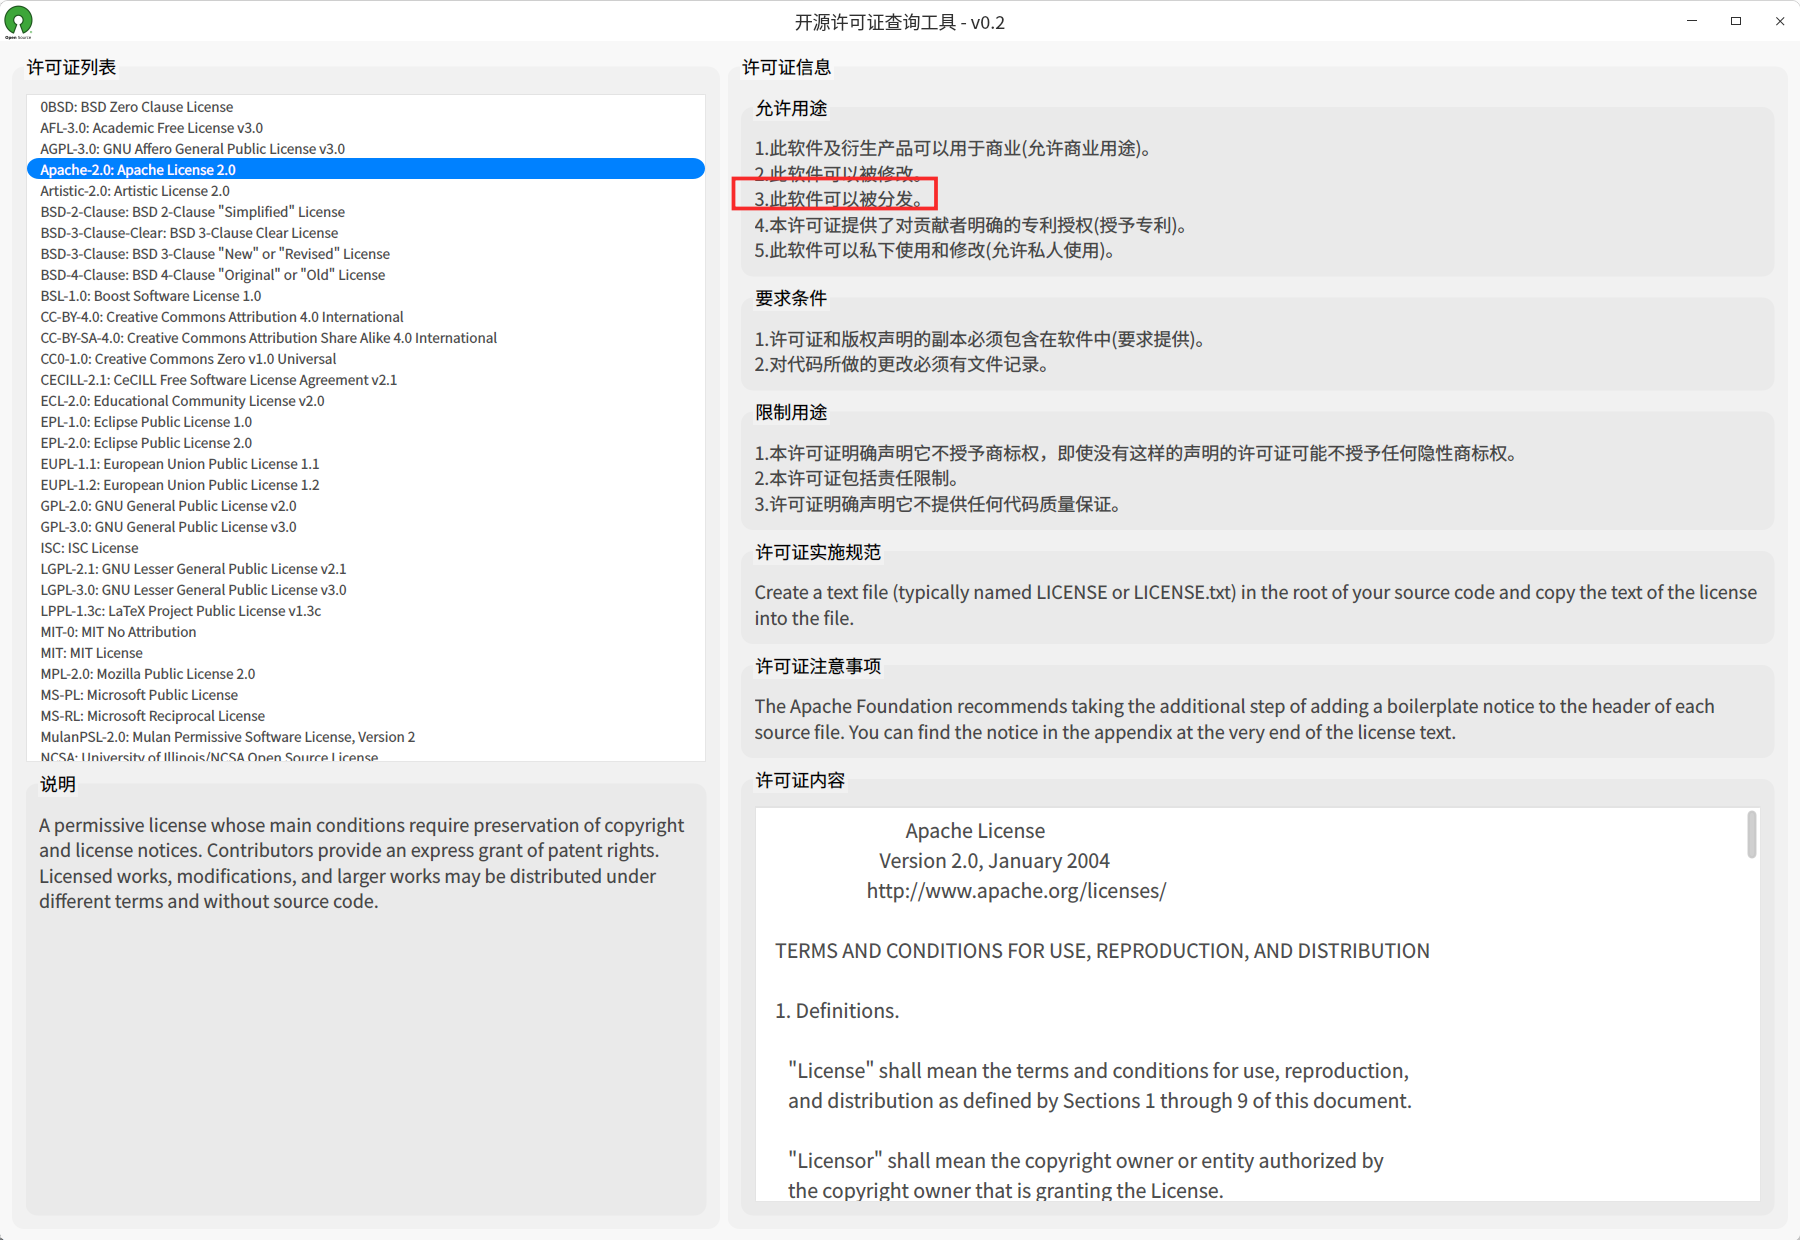Select BSD-3-Clause-Clear: BSD 3-Clause Clear License
Screen dimensions: 1800x1240
click(x=366, y=233)
